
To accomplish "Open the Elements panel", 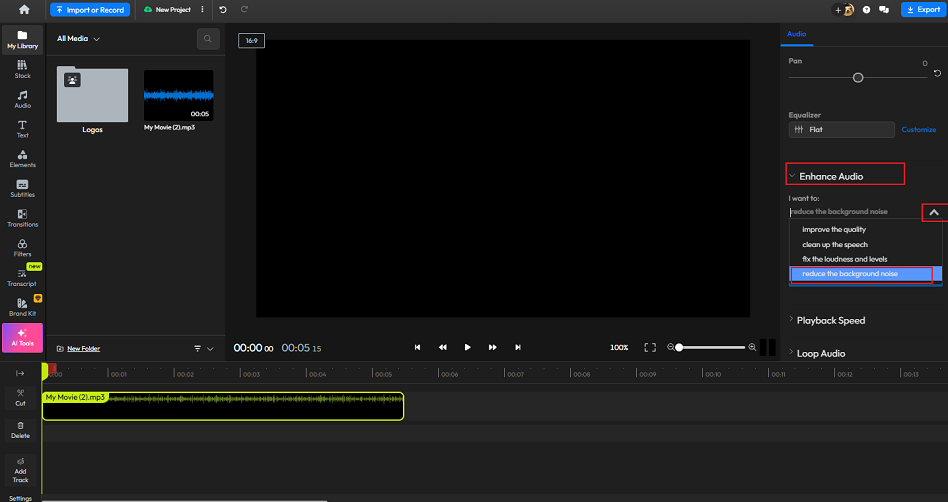I will 22,158.
